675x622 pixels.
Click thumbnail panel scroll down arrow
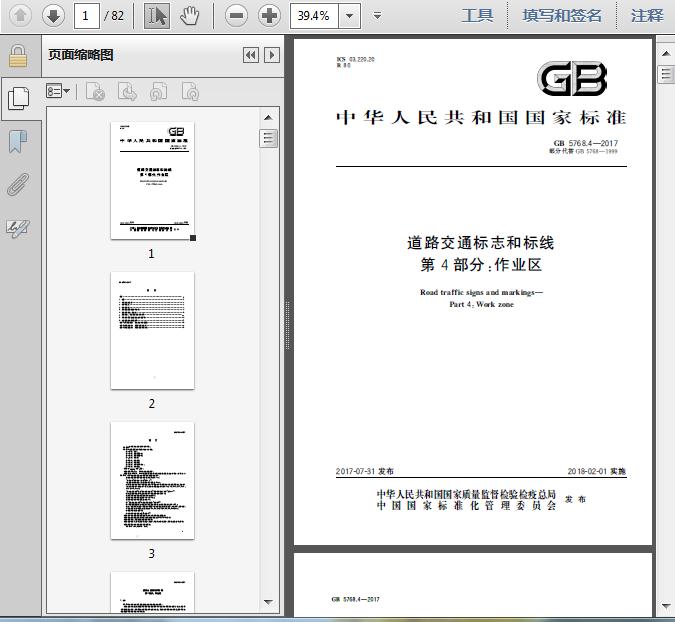click(x=268, y=602)
